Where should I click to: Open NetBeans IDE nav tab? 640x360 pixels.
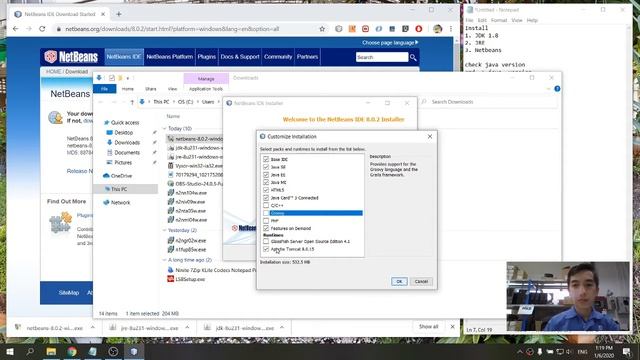click(x=123, y=57)
